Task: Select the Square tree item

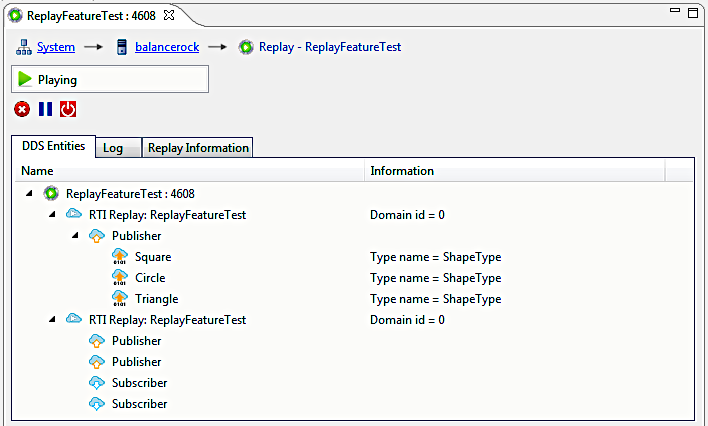Action: [153, 257]
